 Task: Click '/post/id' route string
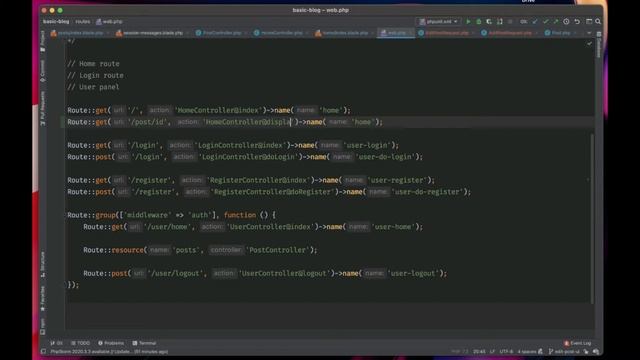tap(148, 122)
